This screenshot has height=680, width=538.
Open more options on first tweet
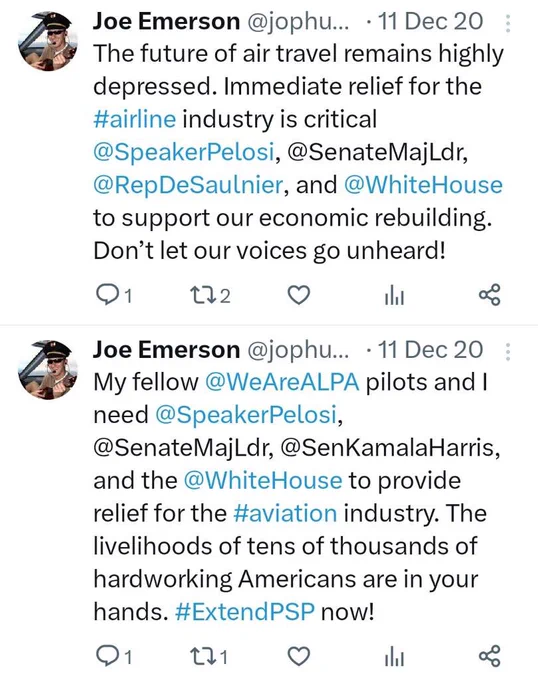[508, 23]
